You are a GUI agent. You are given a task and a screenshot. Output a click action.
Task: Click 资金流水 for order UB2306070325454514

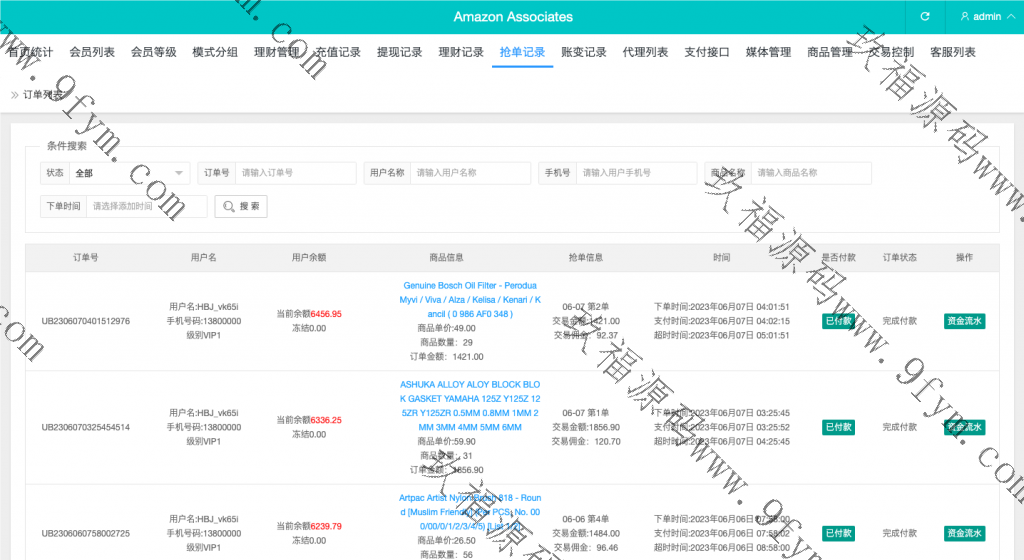click(x=964, y=427)
